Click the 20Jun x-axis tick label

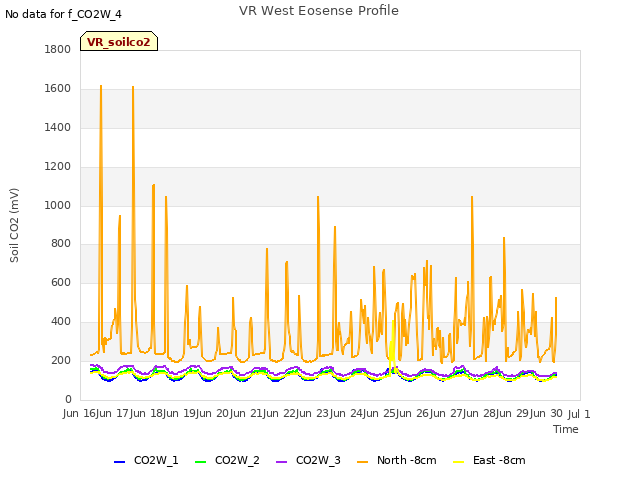click(x=231, y=413)
